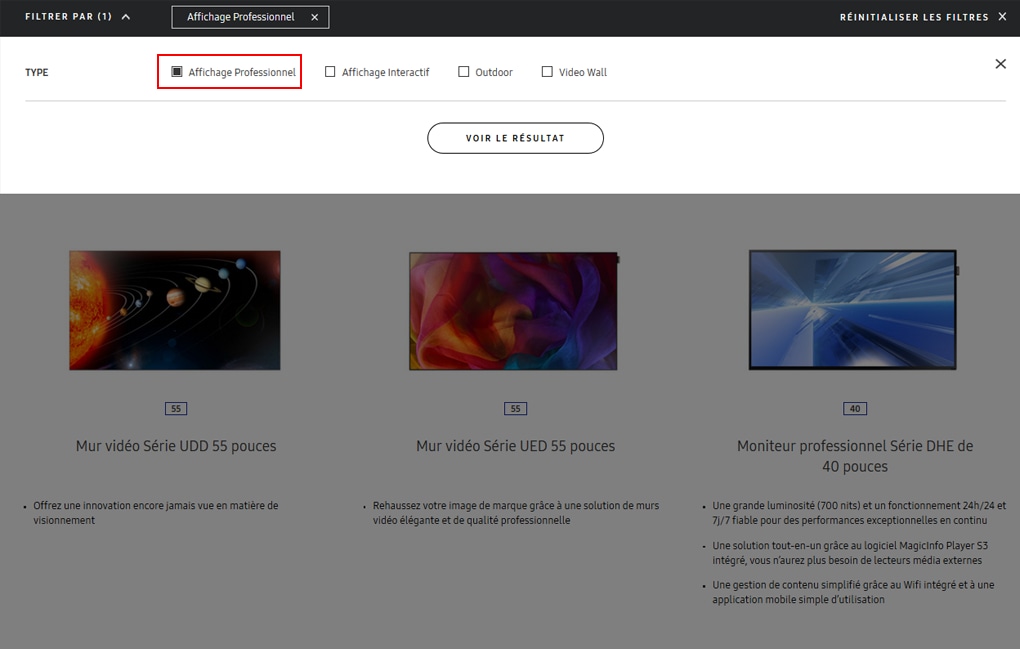
Task: Open Mur vidéo Série UED 55 pouces
Action: click(515, 446)
